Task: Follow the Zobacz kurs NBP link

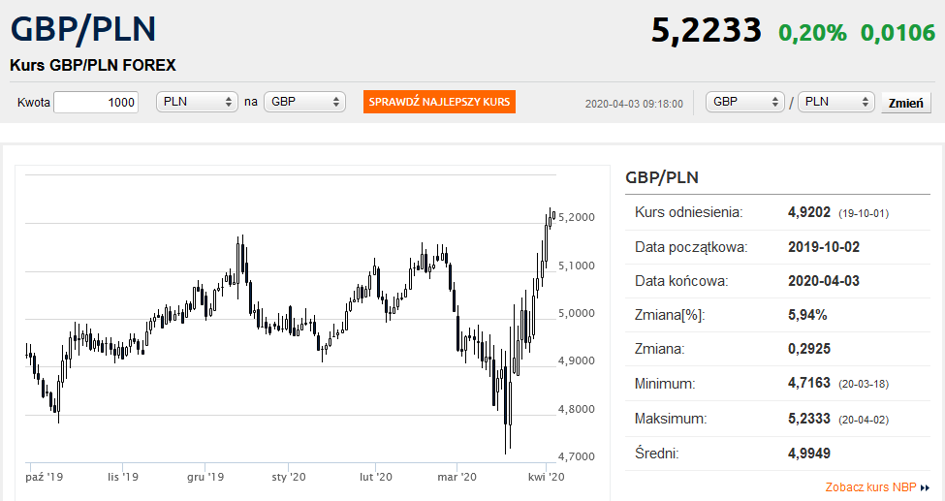Action: 871,488
